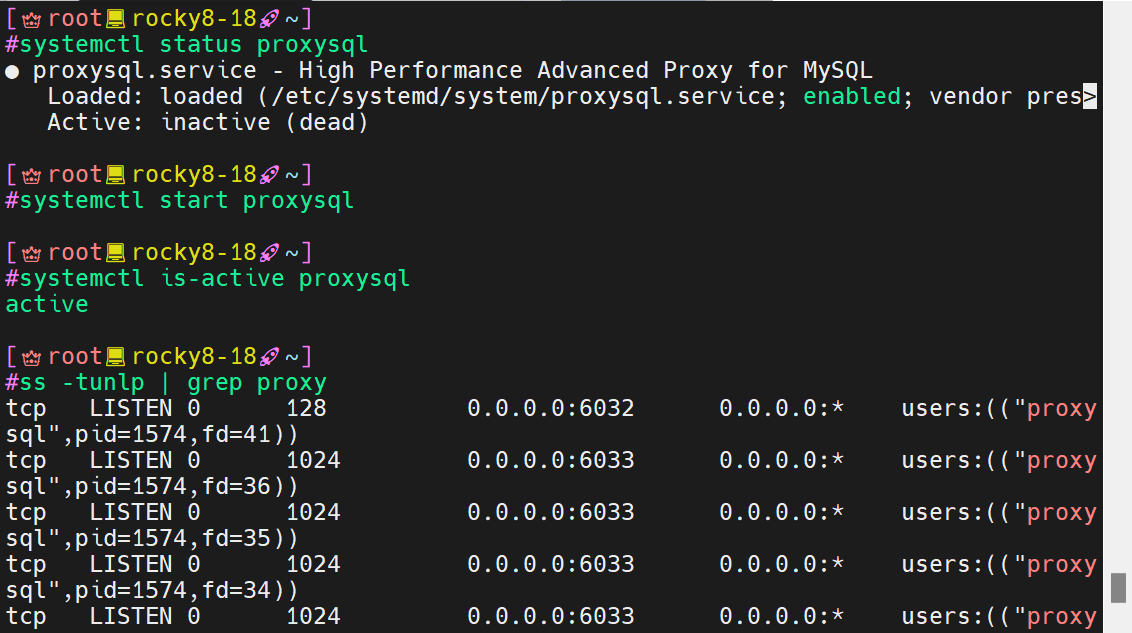Click the 'pid=1574,fd=34' text
The height and width of the screenshot is (633, 1132).
(x=173, y=590)
